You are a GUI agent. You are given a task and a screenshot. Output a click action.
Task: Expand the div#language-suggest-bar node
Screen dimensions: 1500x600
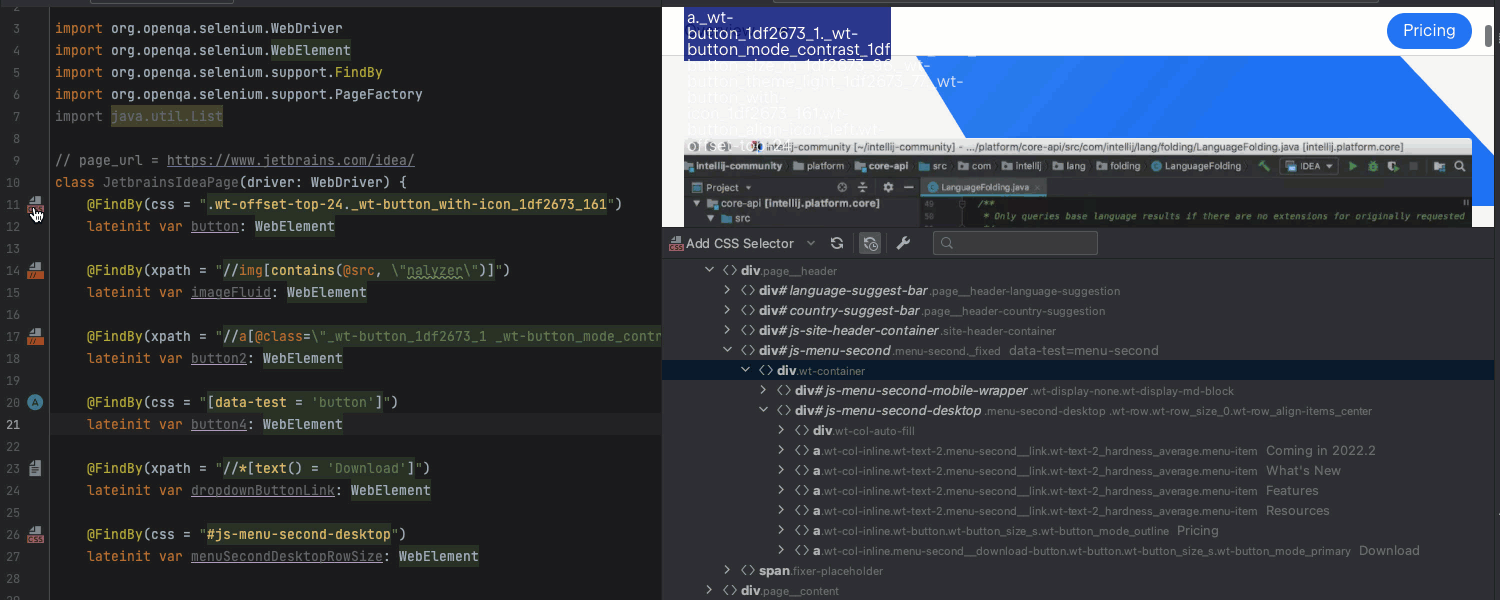728,291
